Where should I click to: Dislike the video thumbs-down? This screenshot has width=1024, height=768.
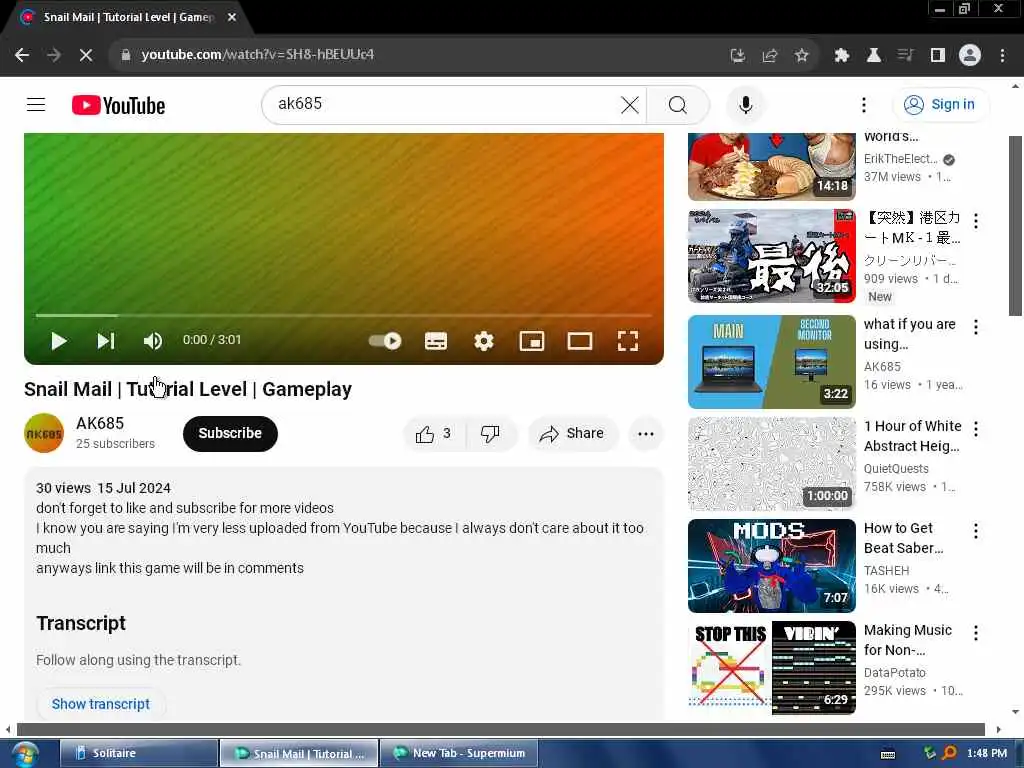490,434
